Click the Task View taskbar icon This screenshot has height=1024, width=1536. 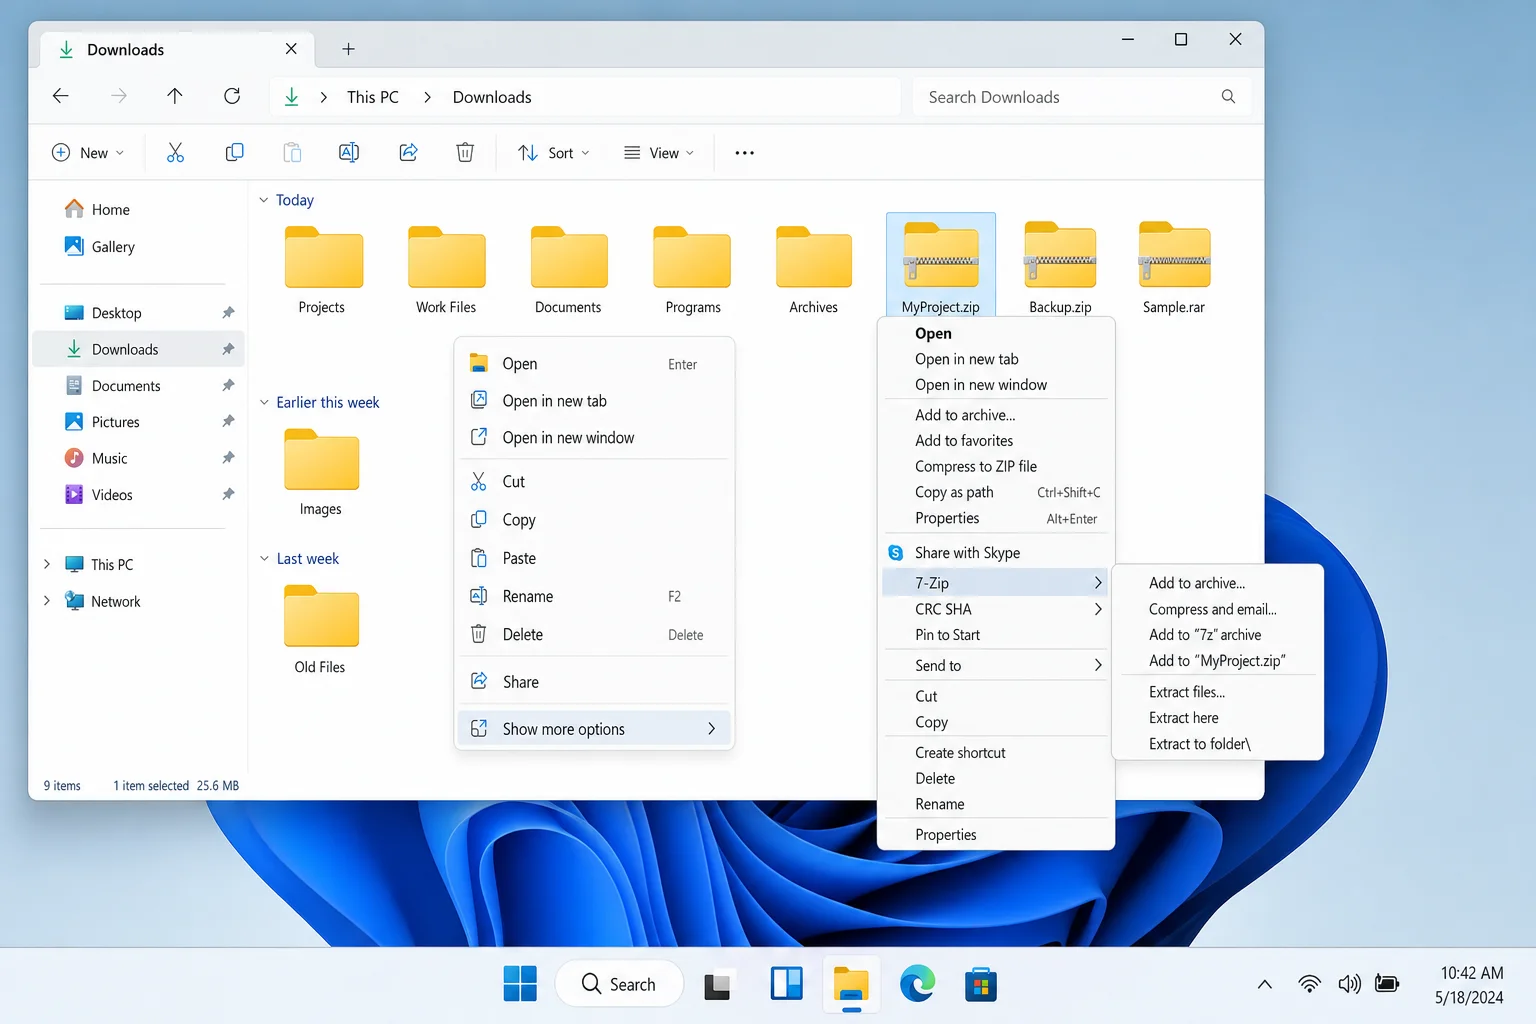click(x=717, y=986)
